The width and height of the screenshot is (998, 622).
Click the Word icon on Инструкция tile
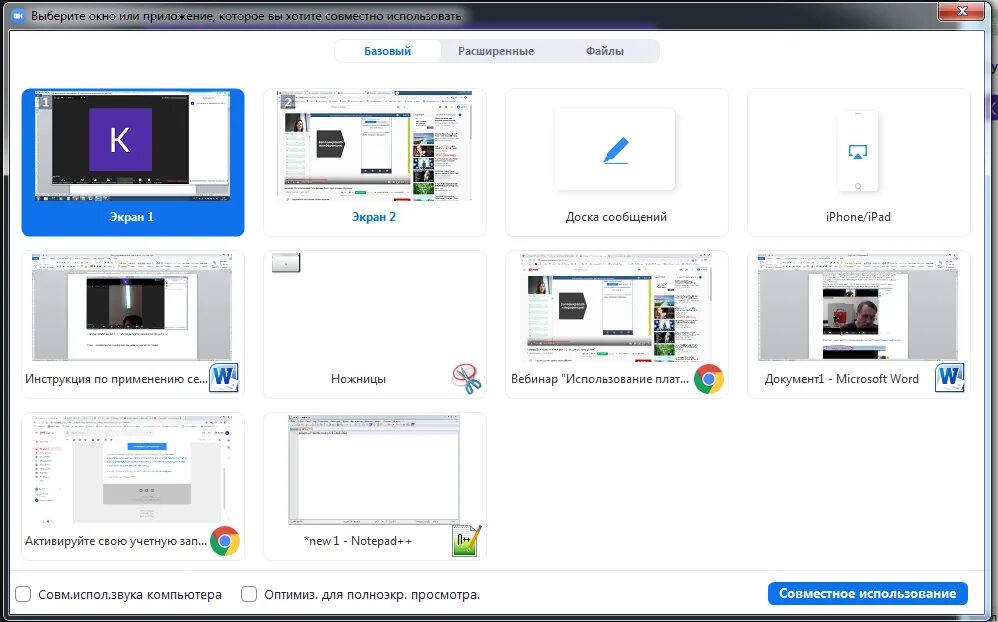click(x=224, y=378)
